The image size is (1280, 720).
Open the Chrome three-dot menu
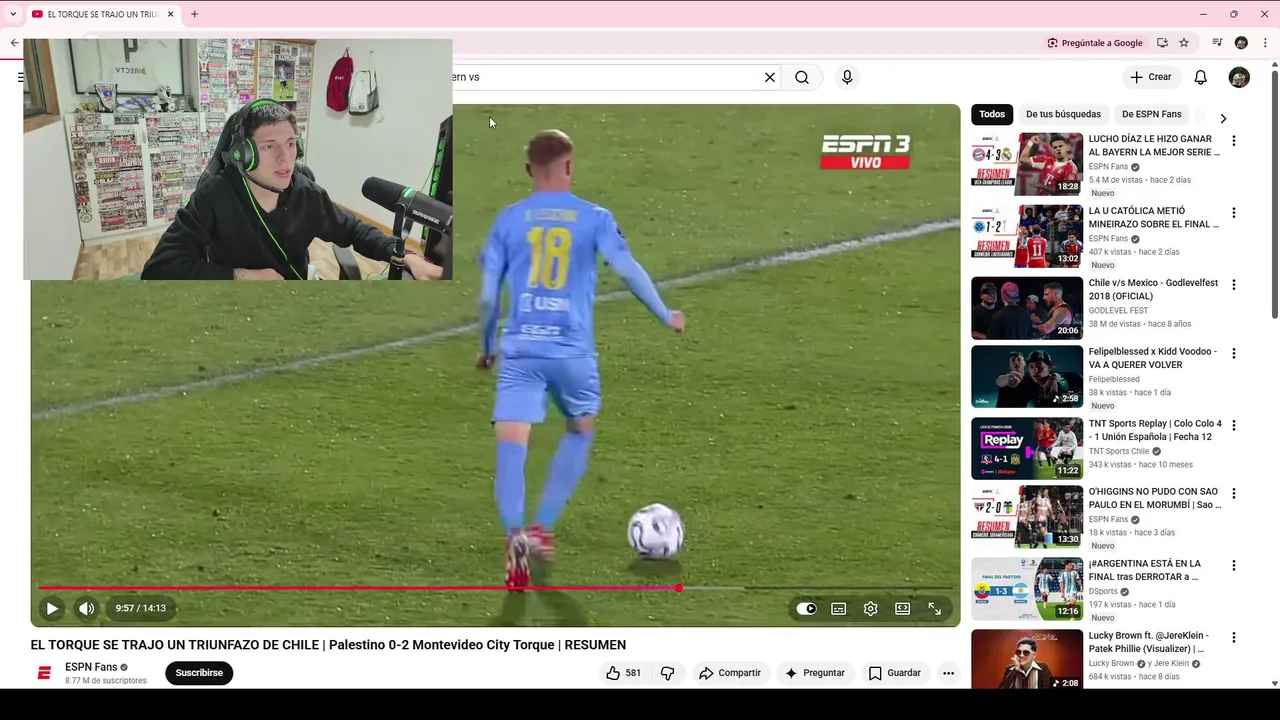1265,43
